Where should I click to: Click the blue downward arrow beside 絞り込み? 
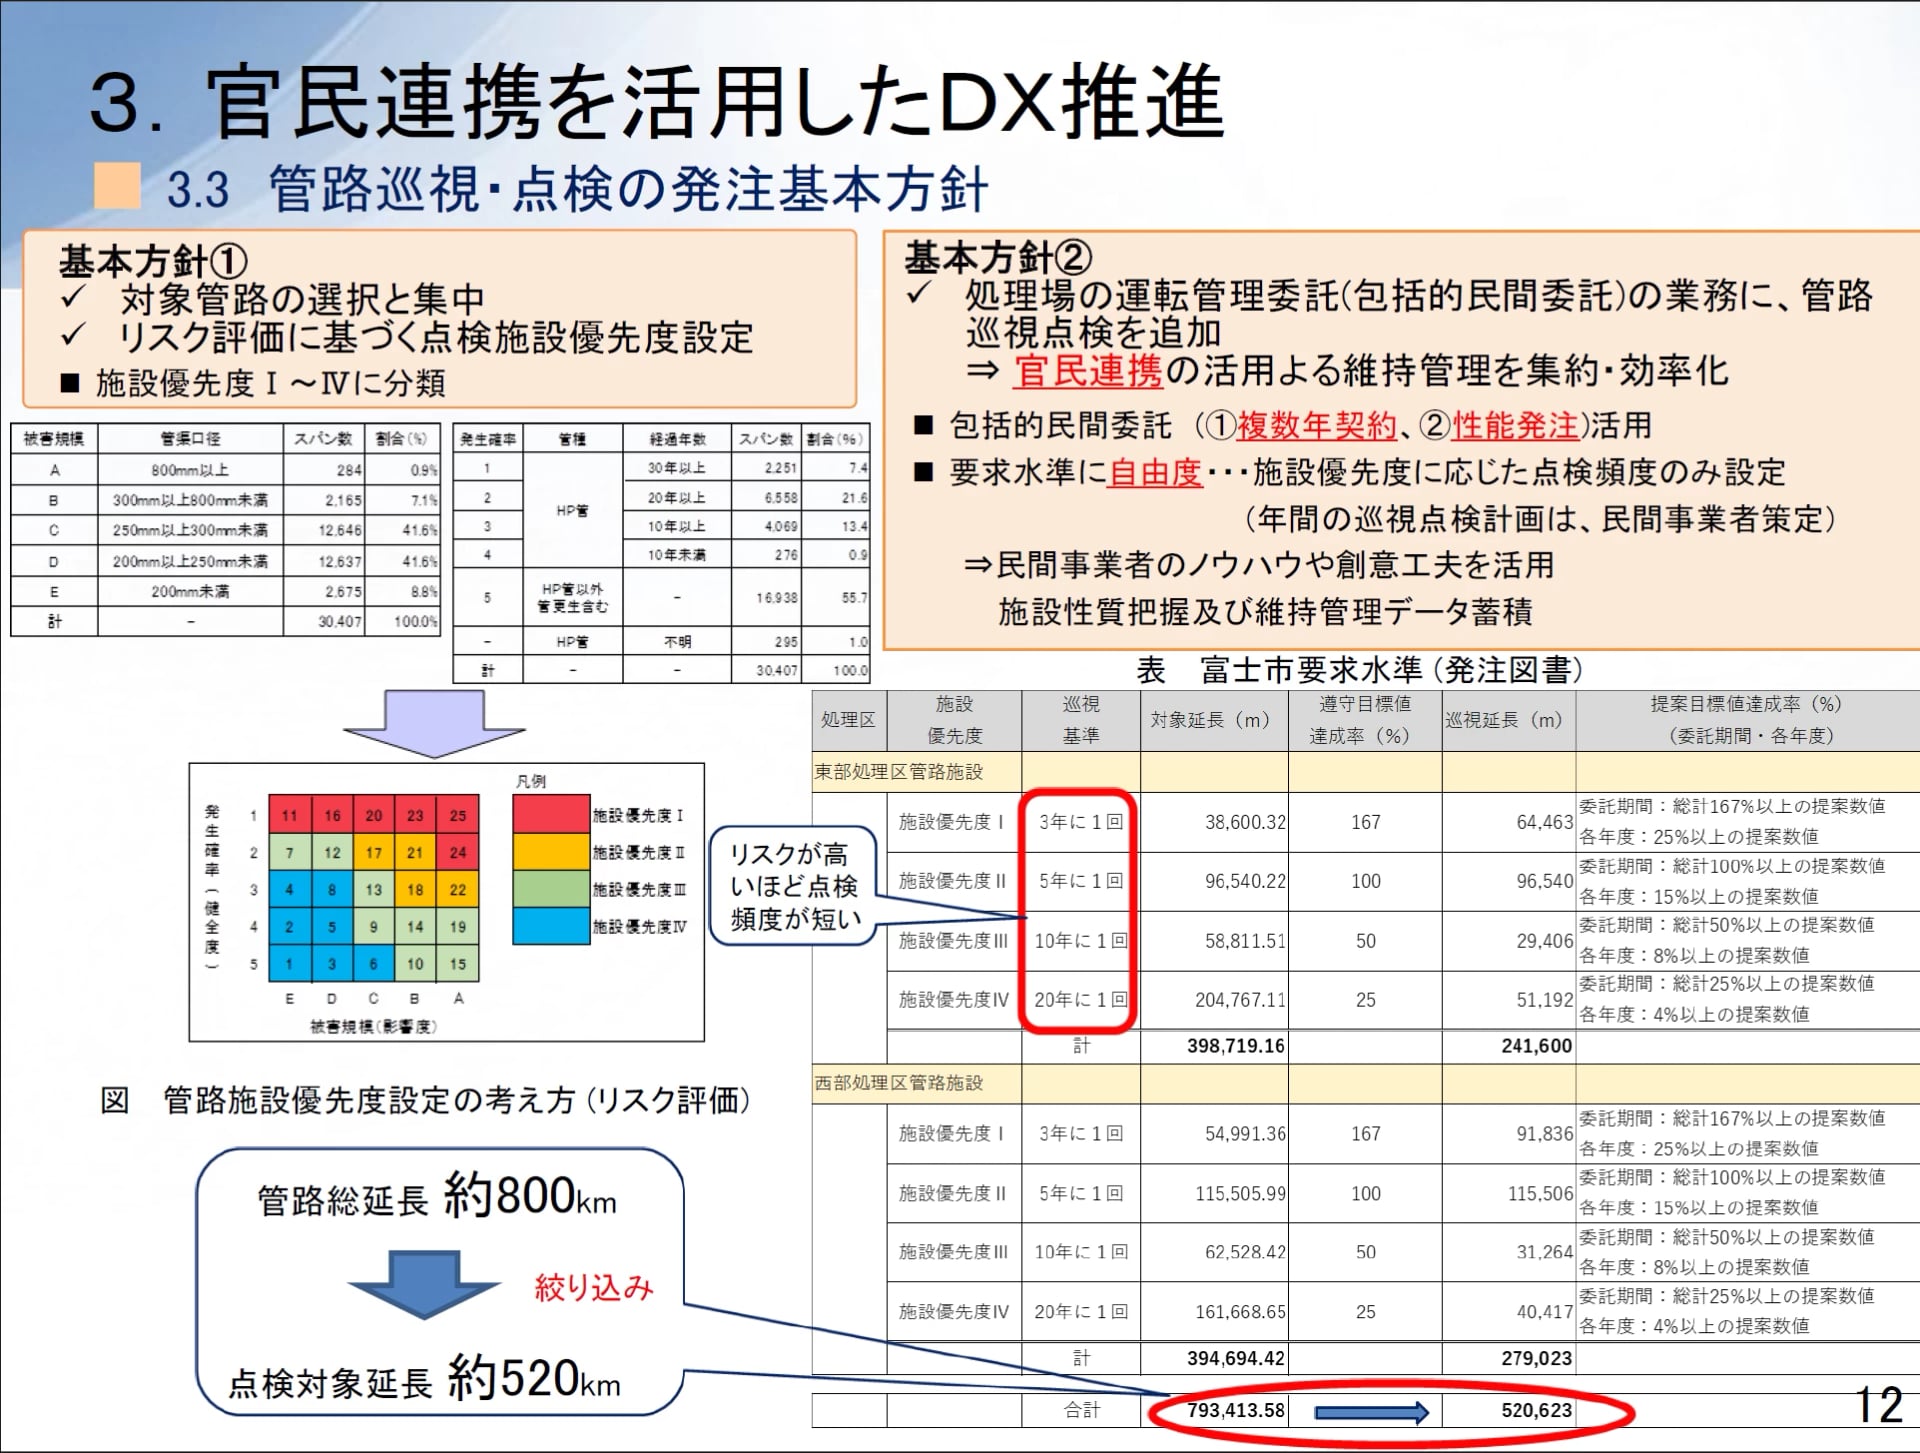(424, 1283)
